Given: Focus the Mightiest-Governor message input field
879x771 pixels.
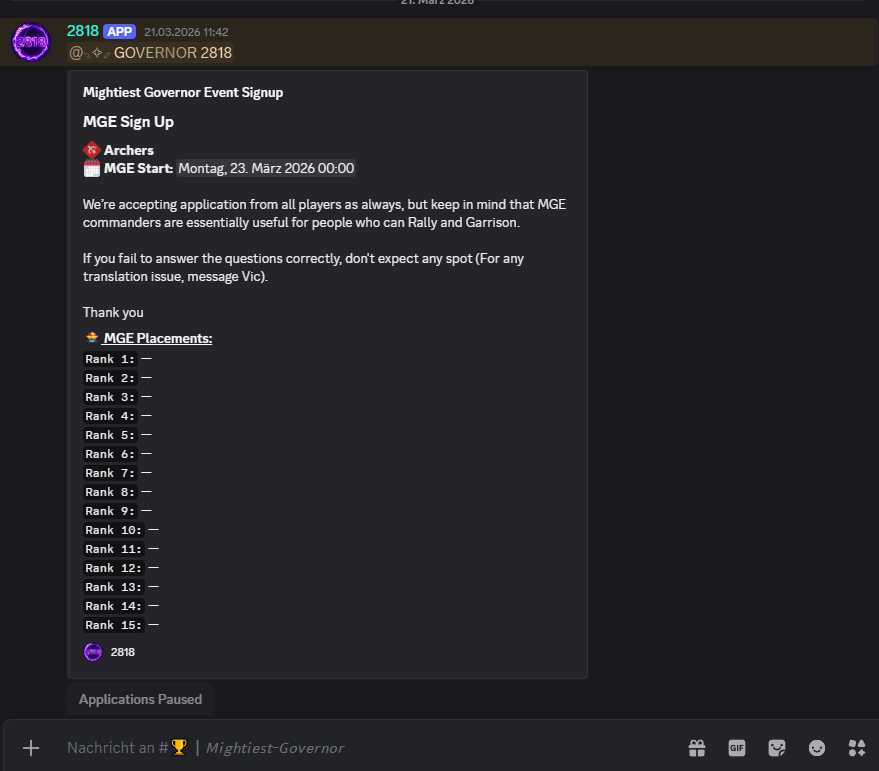Looking at the screenshot, I should [400, 747].
